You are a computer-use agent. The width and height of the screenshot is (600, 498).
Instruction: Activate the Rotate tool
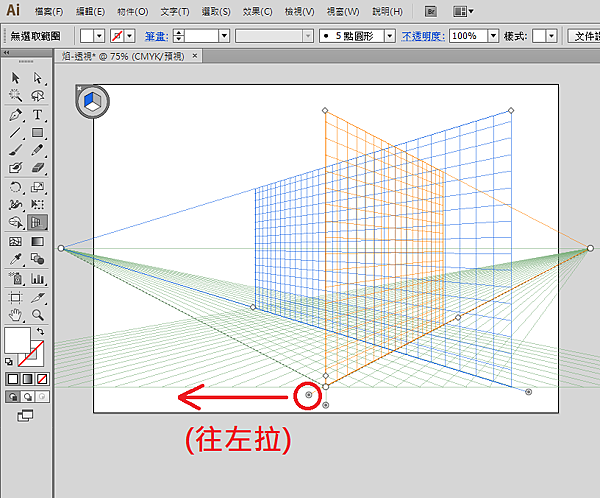tap(15, 187)
